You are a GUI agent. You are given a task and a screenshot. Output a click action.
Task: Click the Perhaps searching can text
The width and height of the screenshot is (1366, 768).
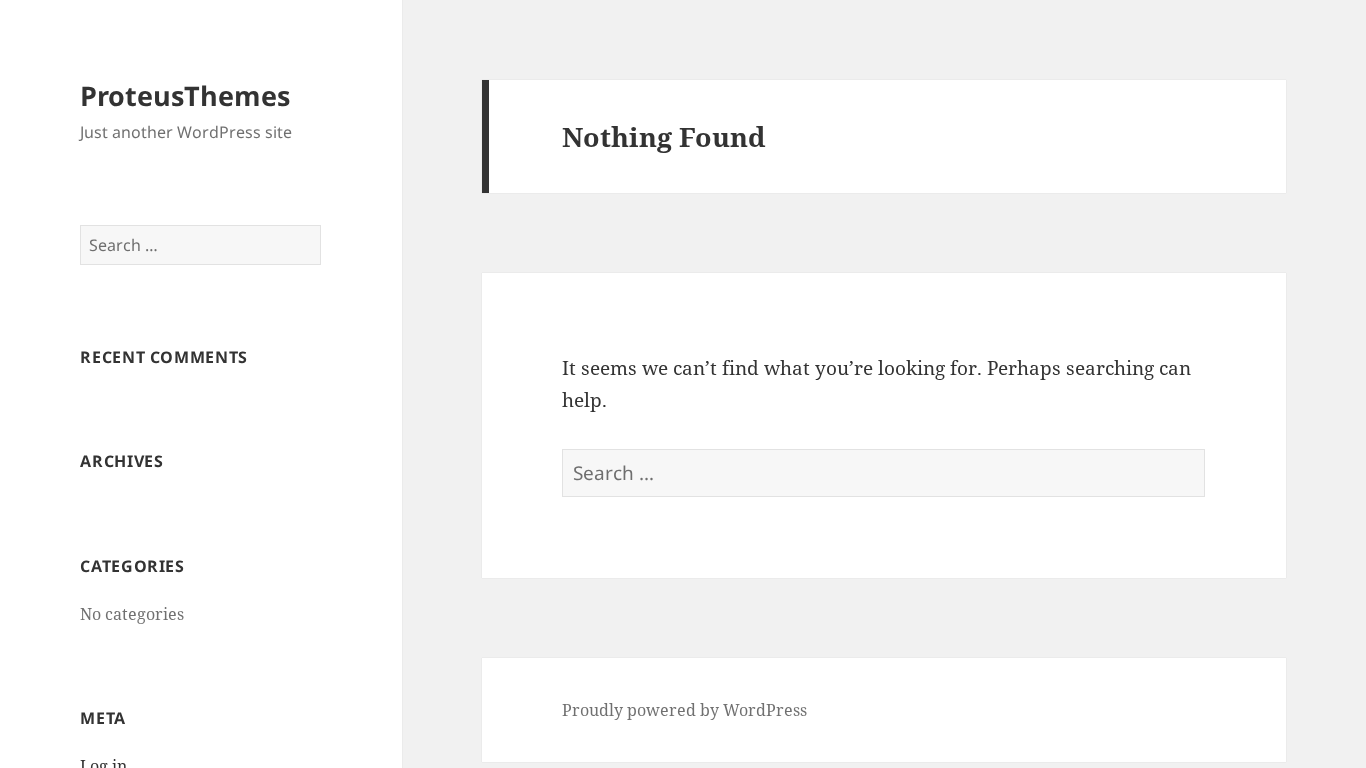pos(1088,368)
